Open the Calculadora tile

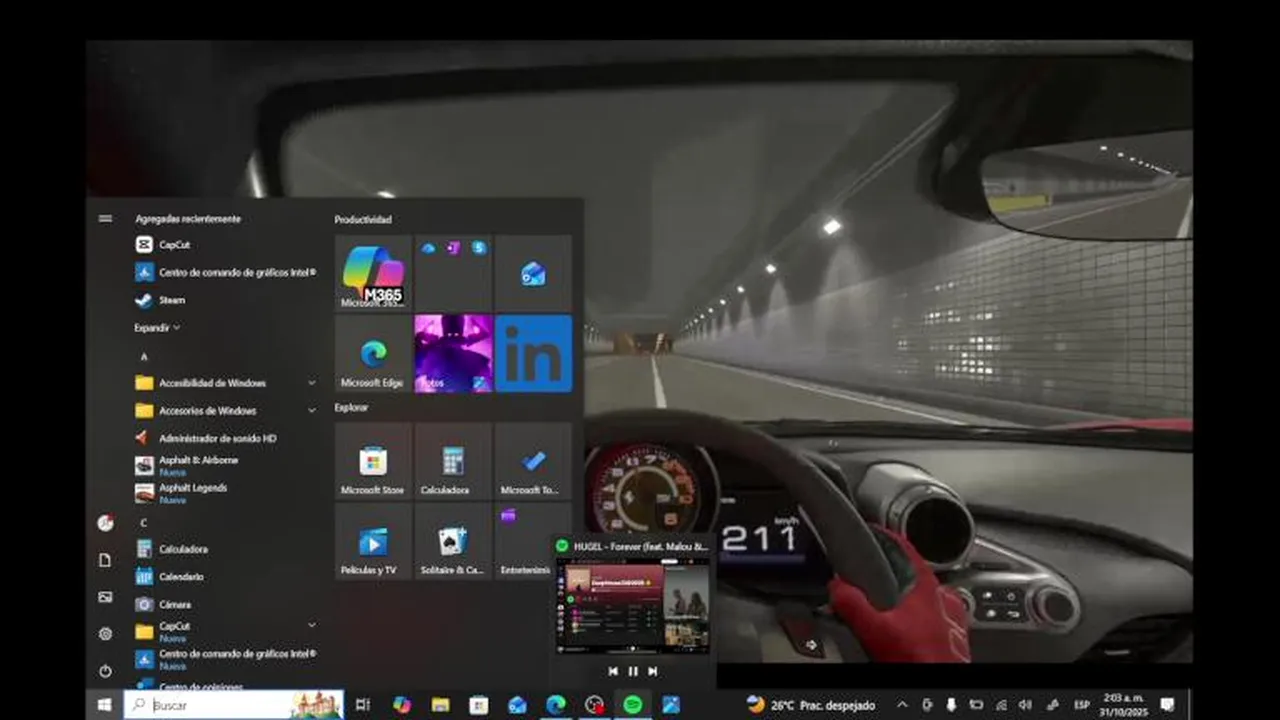453,461
